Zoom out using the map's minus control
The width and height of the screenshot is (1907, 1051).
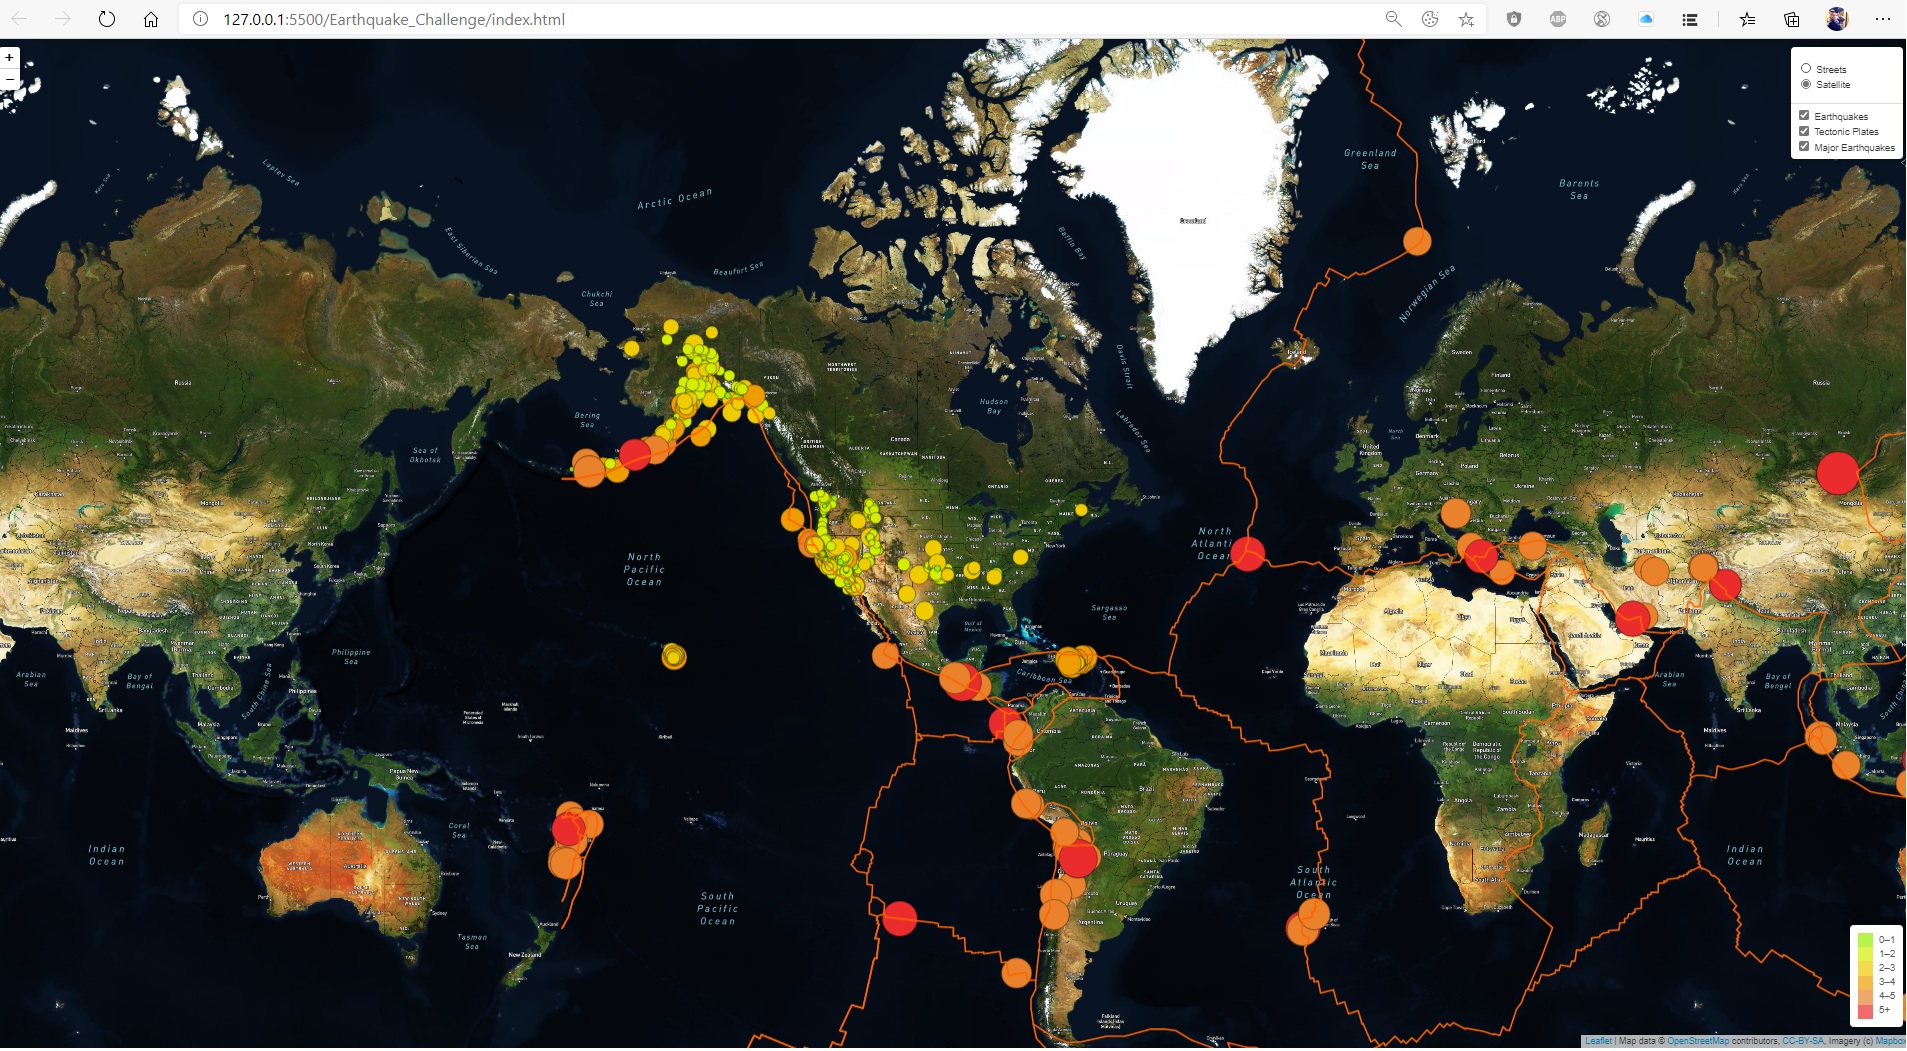[x=9, y=78]
